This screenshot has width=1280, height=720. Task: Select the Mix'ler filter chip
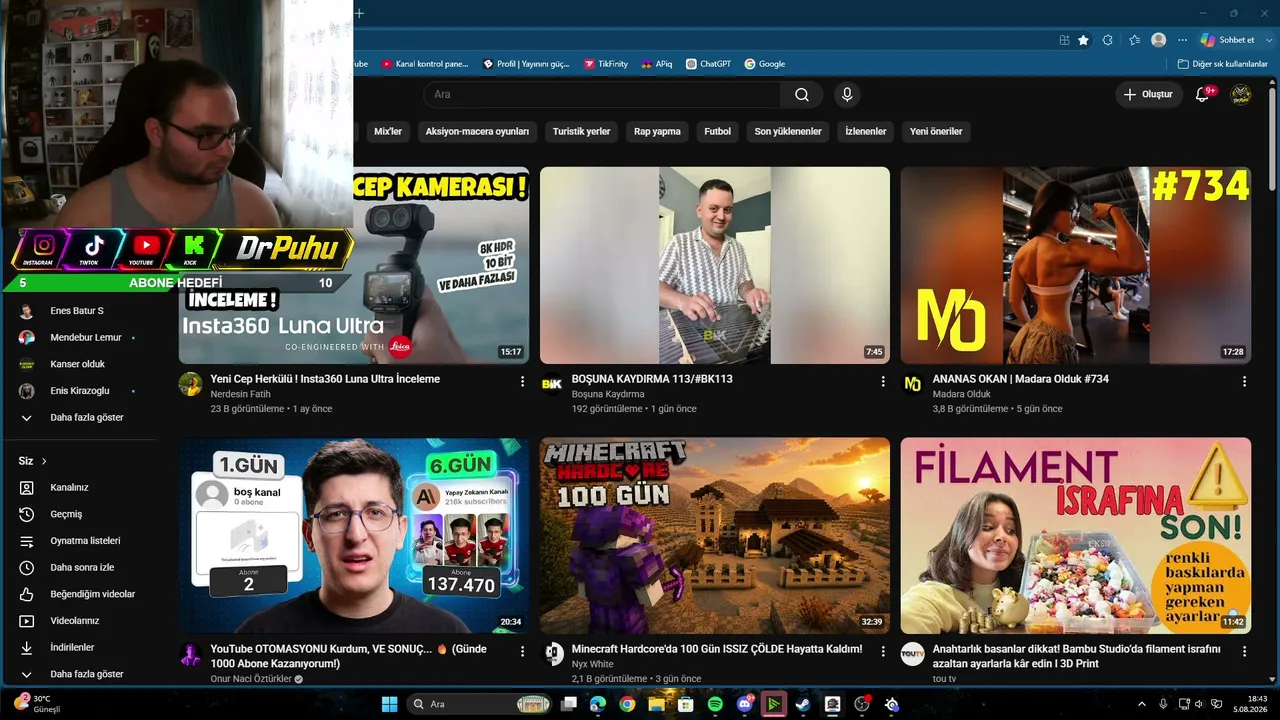tap(388, 131)
